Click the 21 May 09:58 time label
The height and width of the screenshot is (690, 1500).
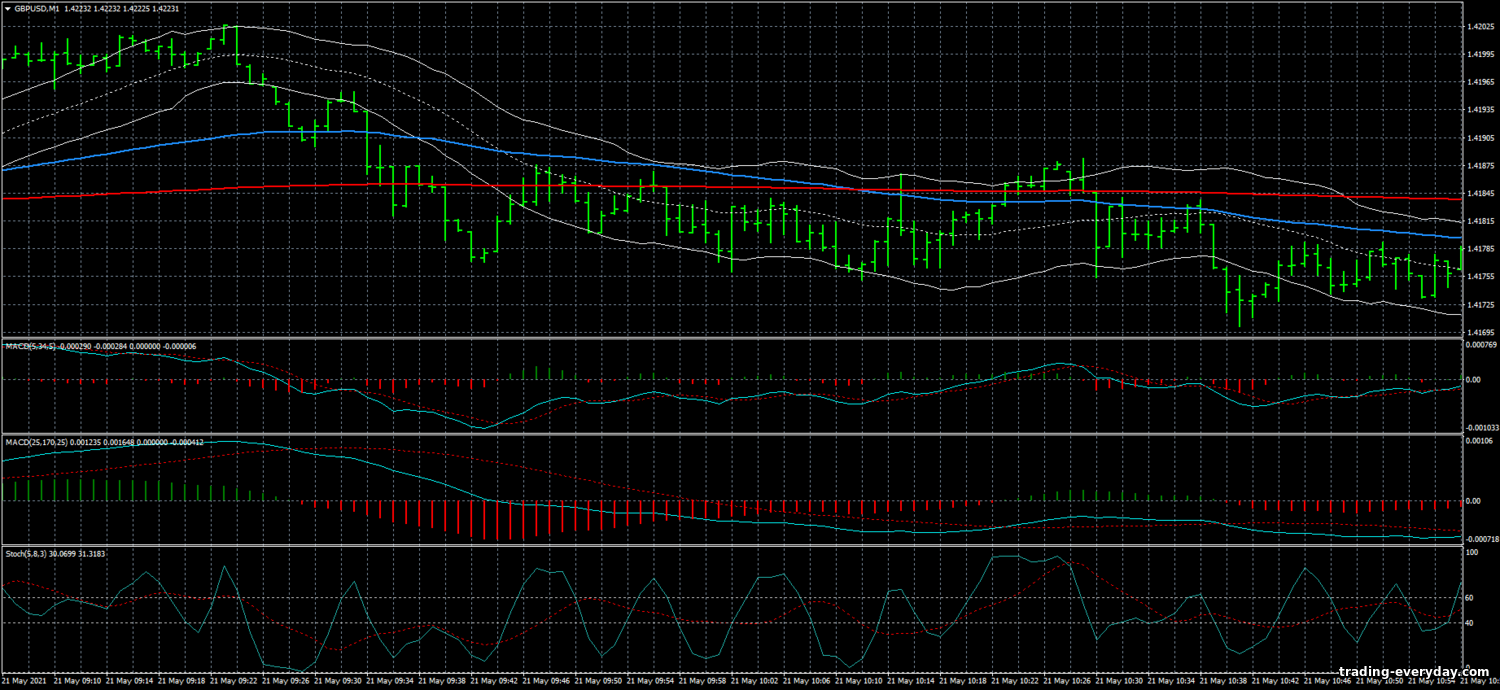[x=701, y=681]
